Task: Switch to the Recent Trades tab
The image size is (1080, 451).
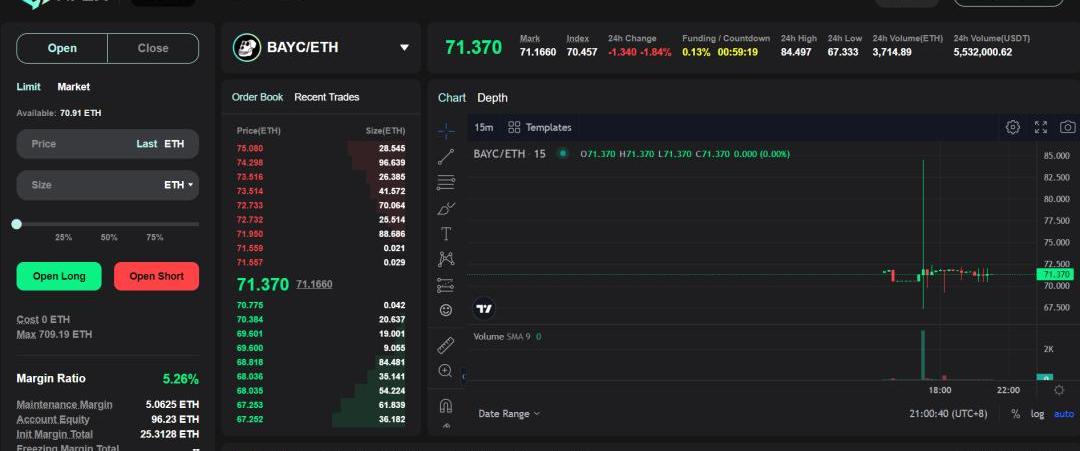Action: click(x=326, y=97)
